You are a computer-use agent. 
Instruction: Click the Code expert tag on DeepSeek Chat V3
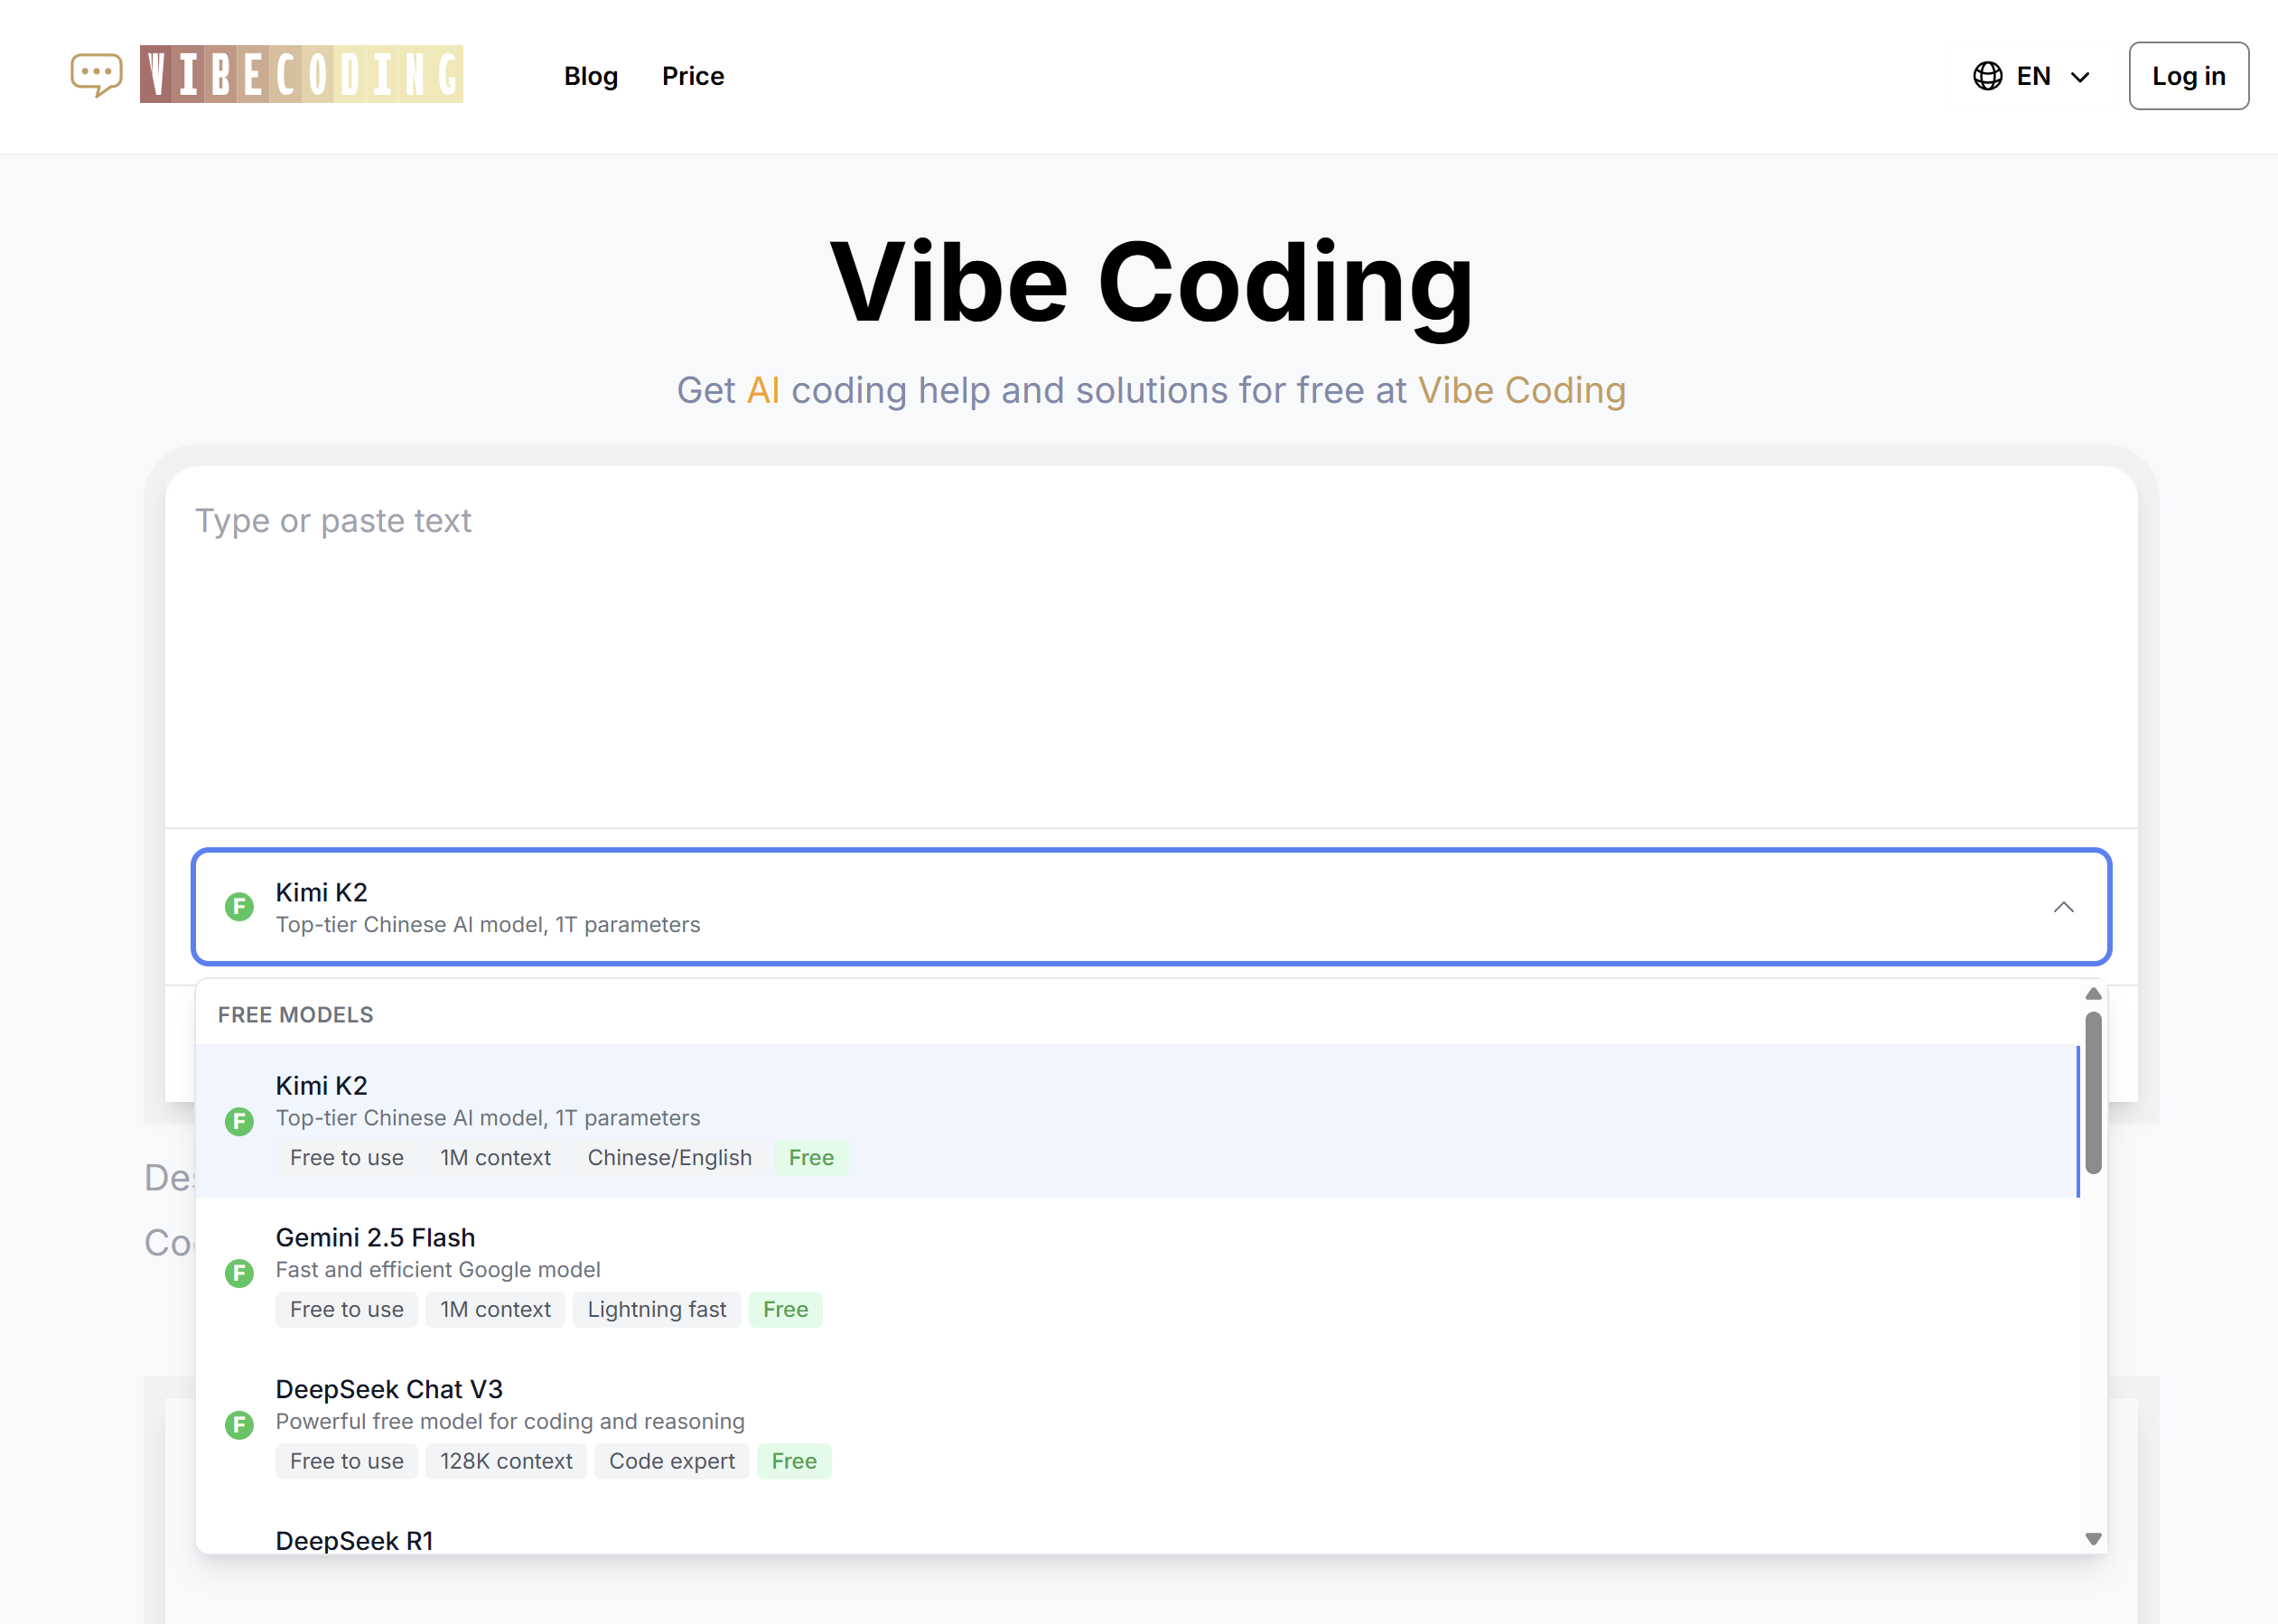(x=671, y=1461)
